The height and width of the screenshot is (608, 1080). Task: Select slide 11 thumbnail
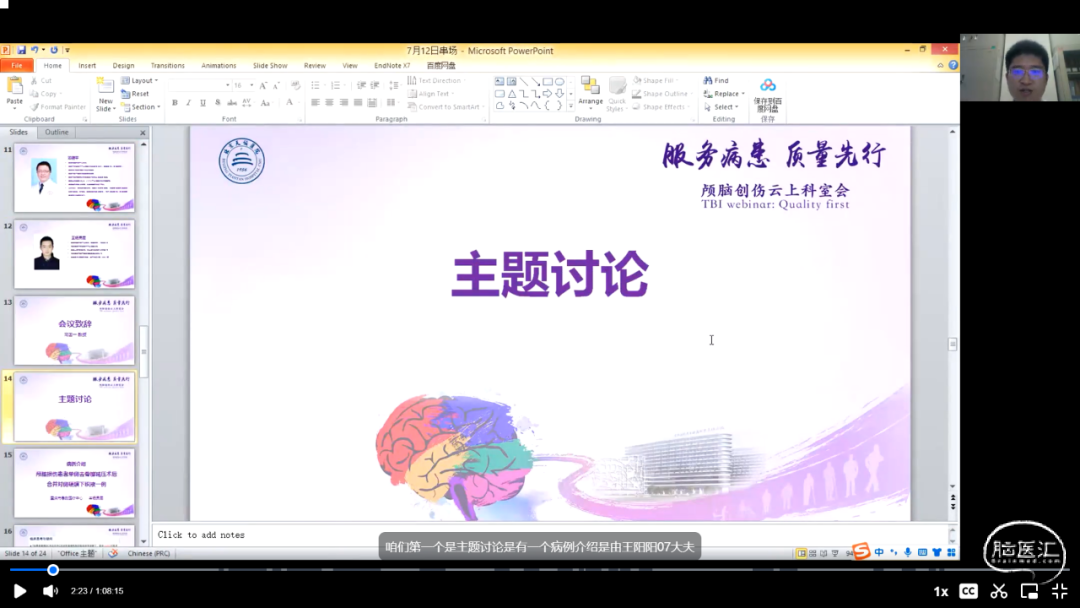pyautogui.click(x=74, y=177)
